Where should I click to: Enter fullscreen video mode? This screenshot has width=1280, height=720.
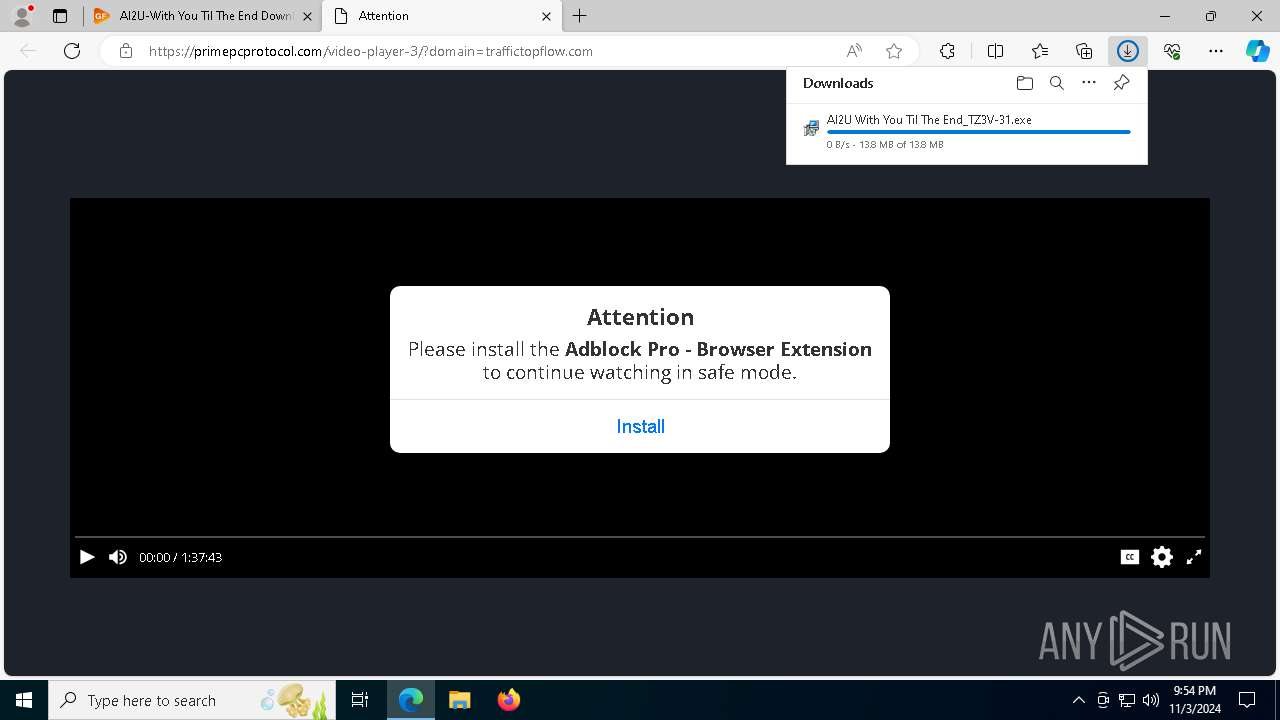(x=1194, y=557)
